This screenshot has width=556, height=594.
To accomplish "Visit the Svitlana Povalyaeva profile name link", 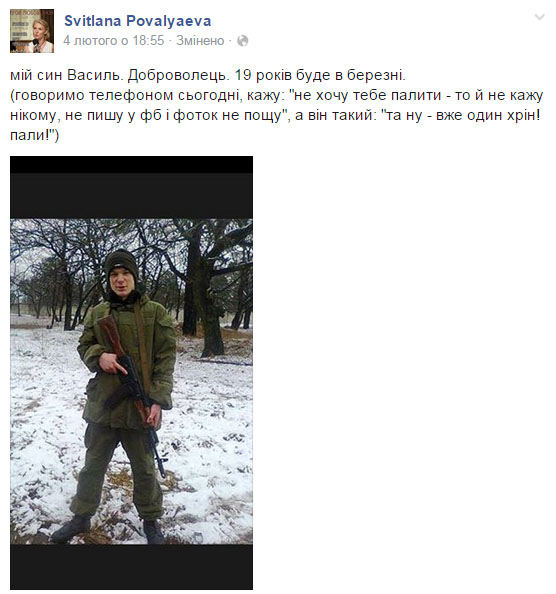I will point(137,20).
